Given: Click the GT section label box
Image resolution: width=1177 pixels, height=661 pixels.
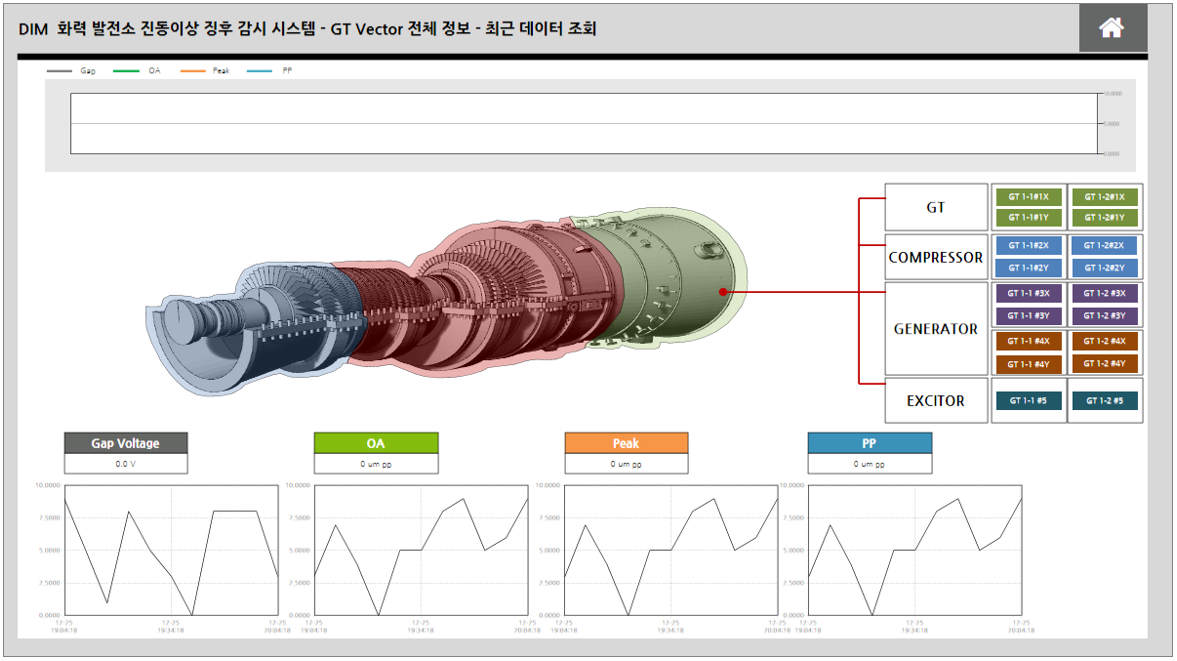Looking at the screenshot, I should pos(936,207).
